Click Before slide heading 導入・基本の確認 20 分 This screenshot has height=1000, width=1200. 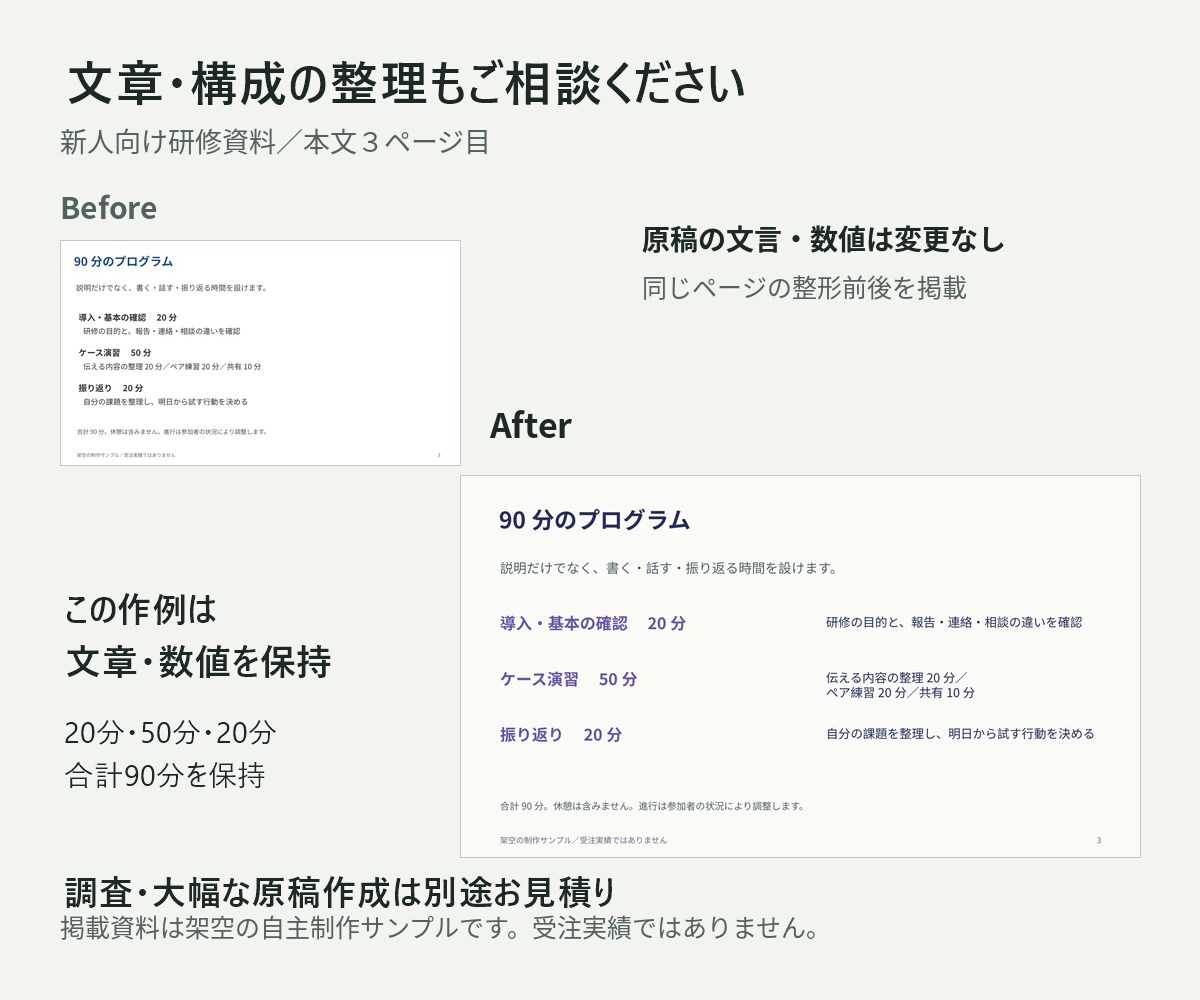coord(128,317)
